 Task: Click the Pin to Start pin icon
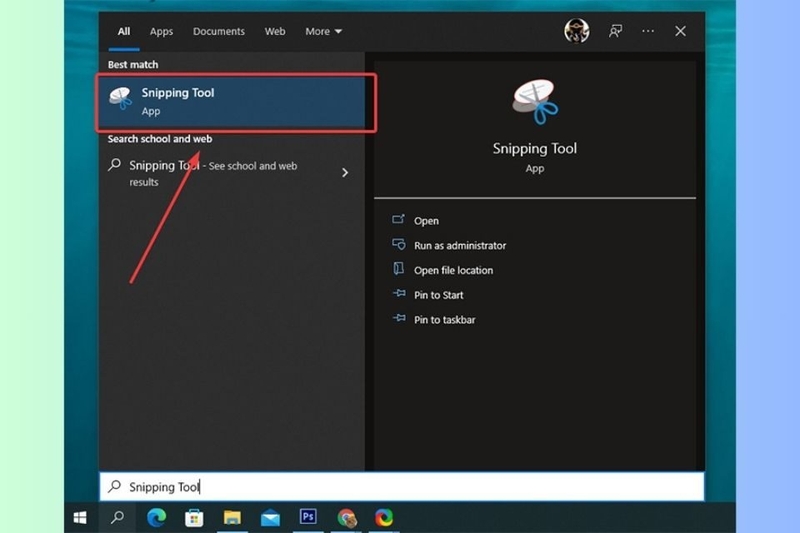[399, 293]
